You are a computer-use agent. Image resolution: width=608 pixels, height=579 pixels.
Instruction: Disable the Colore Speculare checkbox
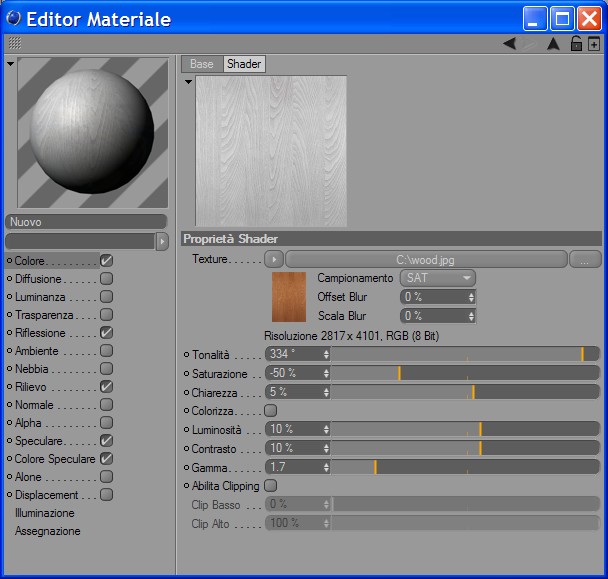tap(106, 459)
